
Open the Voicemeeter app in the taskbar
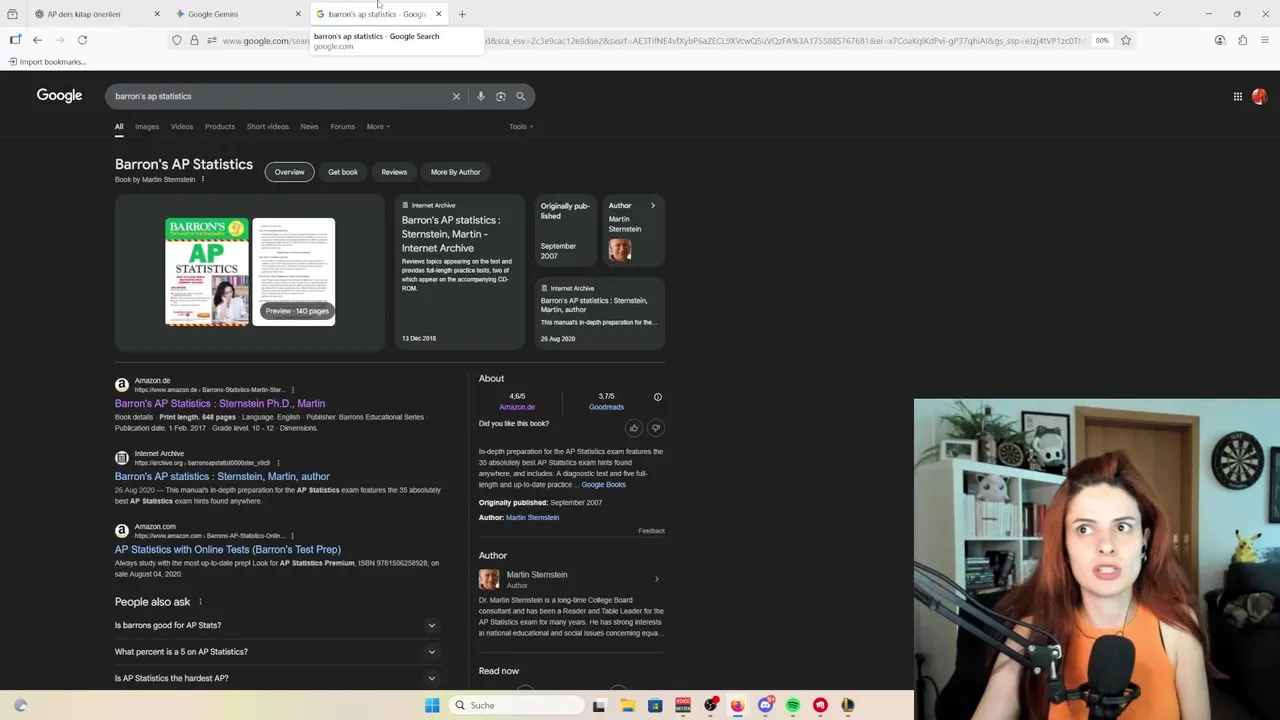(682, 705)
